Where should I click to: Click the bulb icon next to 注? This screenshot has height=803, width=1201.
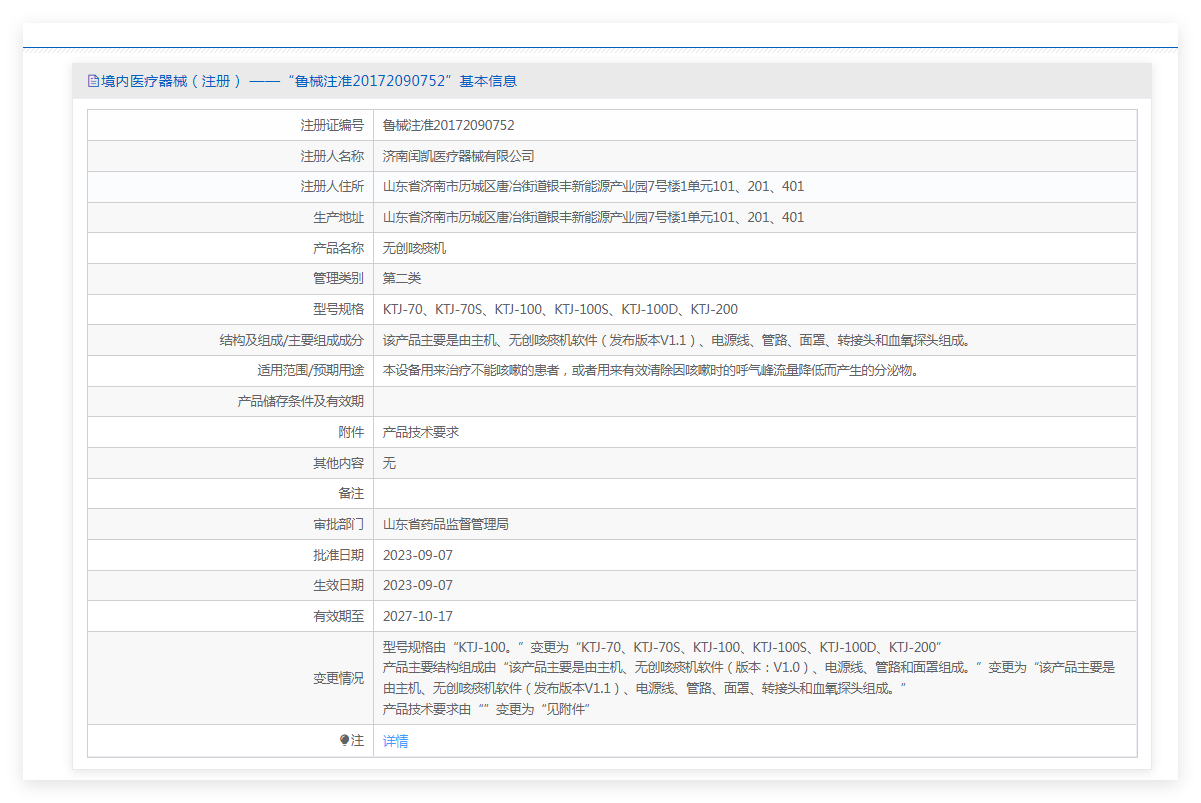click(345, 741)
